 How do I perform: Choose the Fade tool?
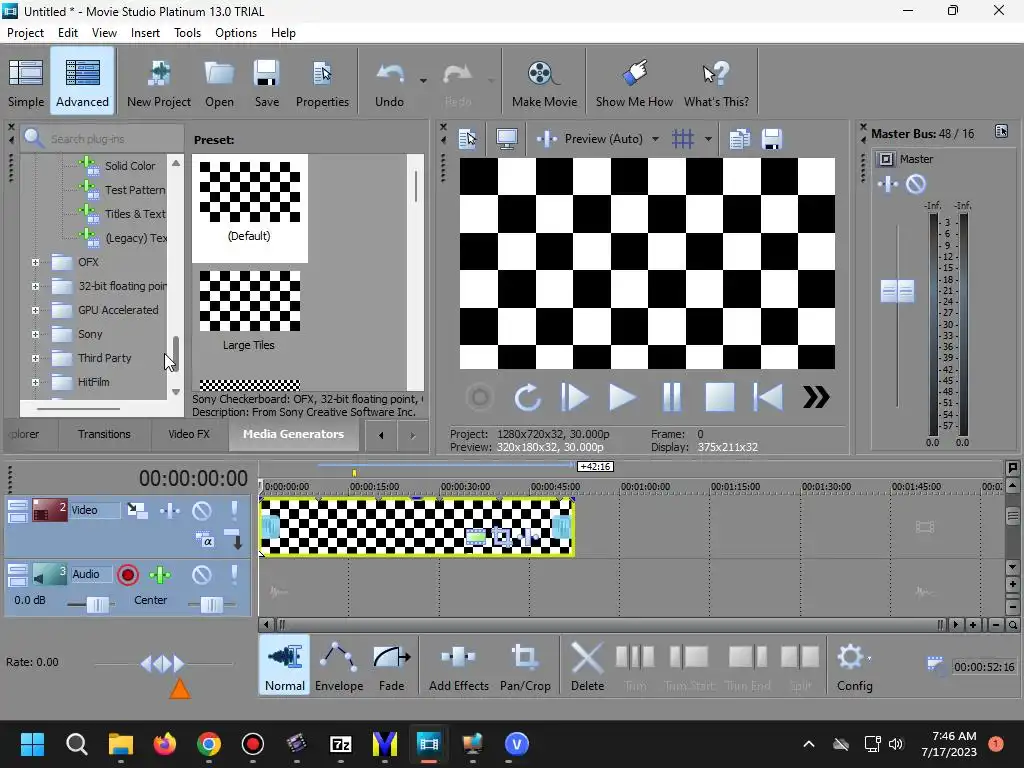391,665
